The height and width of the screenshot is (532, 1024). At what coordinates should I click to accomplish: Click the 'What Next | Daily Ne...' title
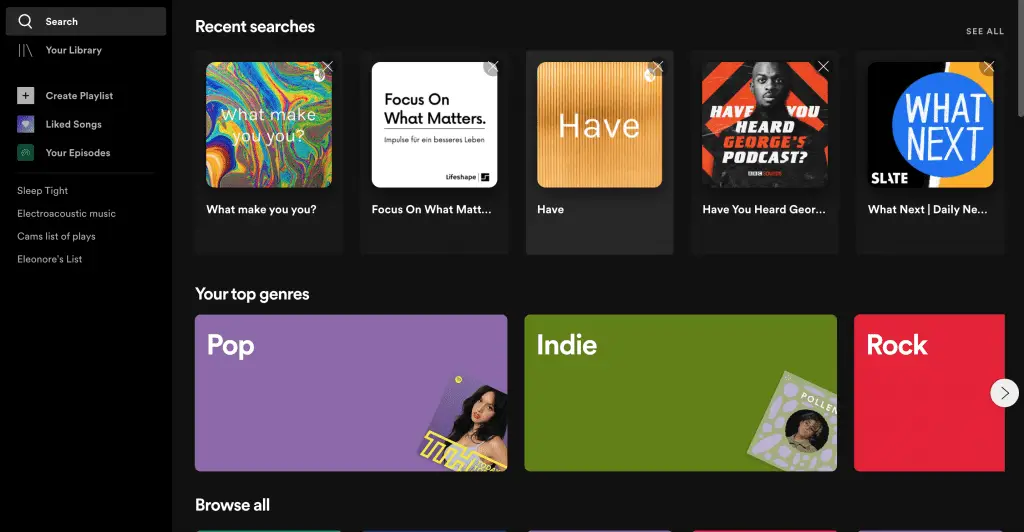[927, 210]
